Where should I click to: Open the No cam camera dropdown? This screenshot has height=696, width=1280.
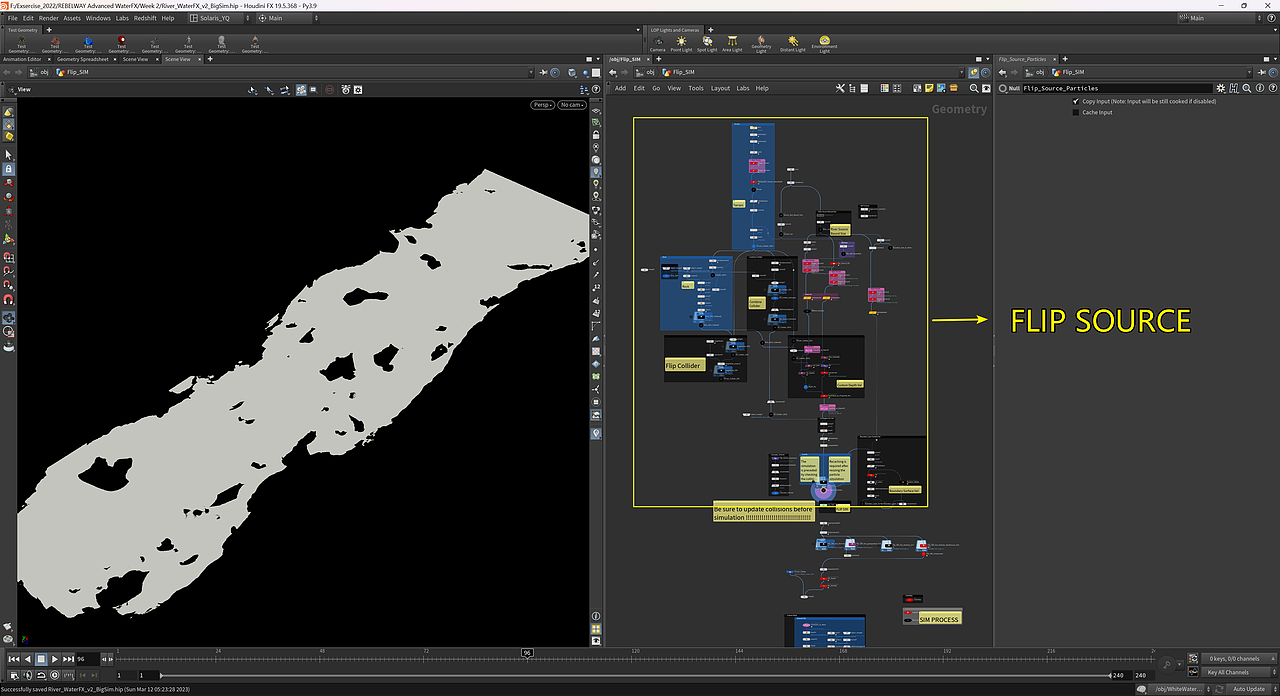572,104
